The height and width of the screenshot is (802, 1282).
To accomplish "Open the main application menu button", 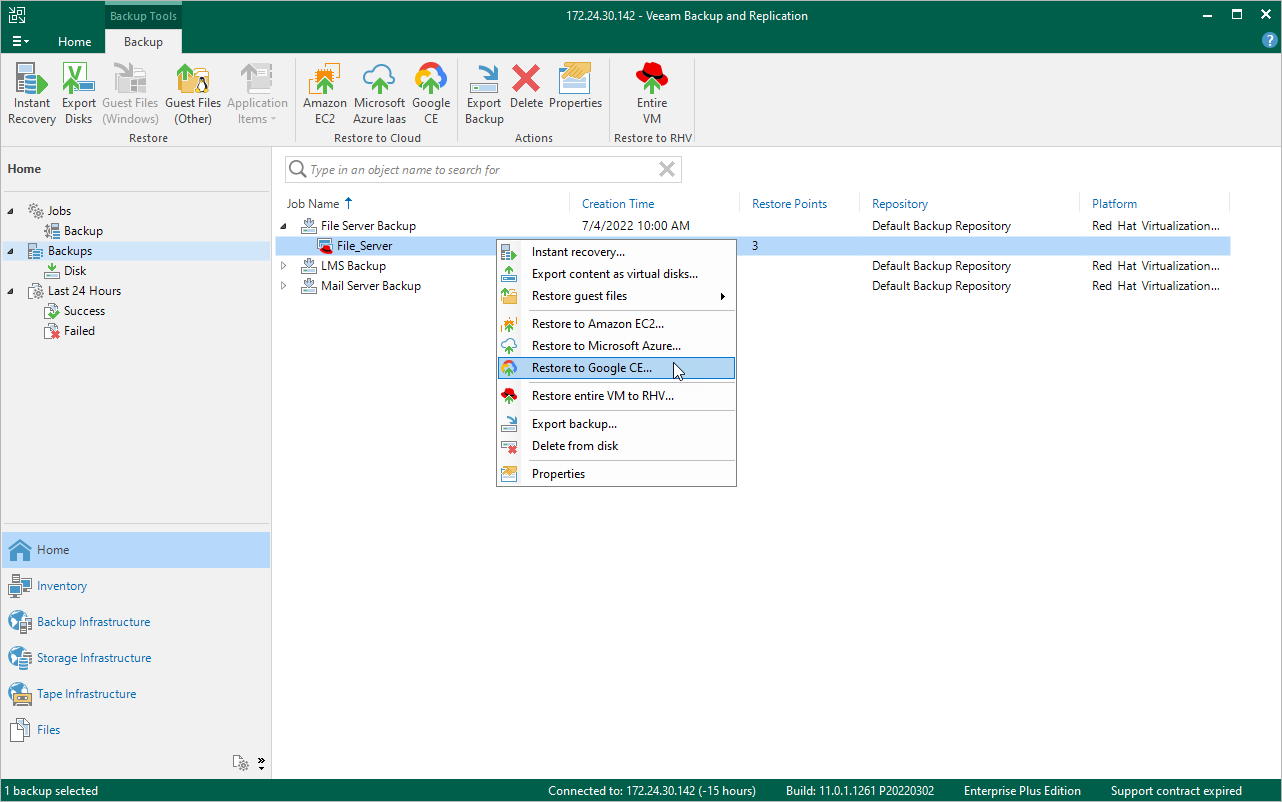I will pyautogui.click(x=20, y=41).
